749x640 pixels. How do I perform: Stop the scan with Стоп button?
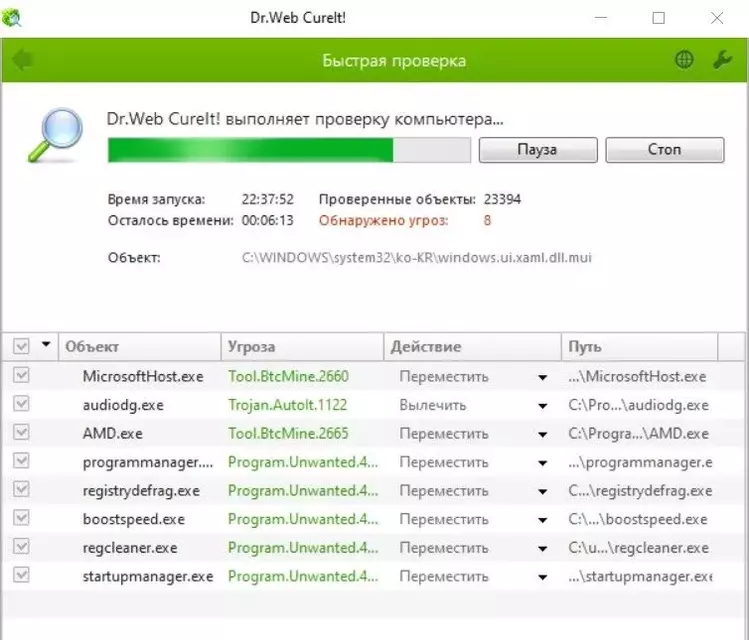point(664,150)
